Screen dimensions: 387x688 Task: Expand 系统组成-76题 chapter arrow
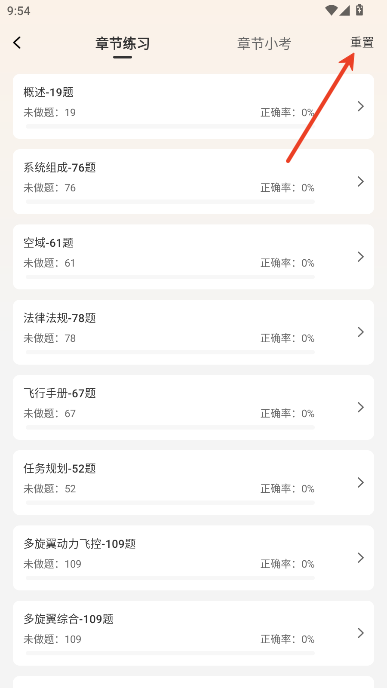click(x=361, y=181)
